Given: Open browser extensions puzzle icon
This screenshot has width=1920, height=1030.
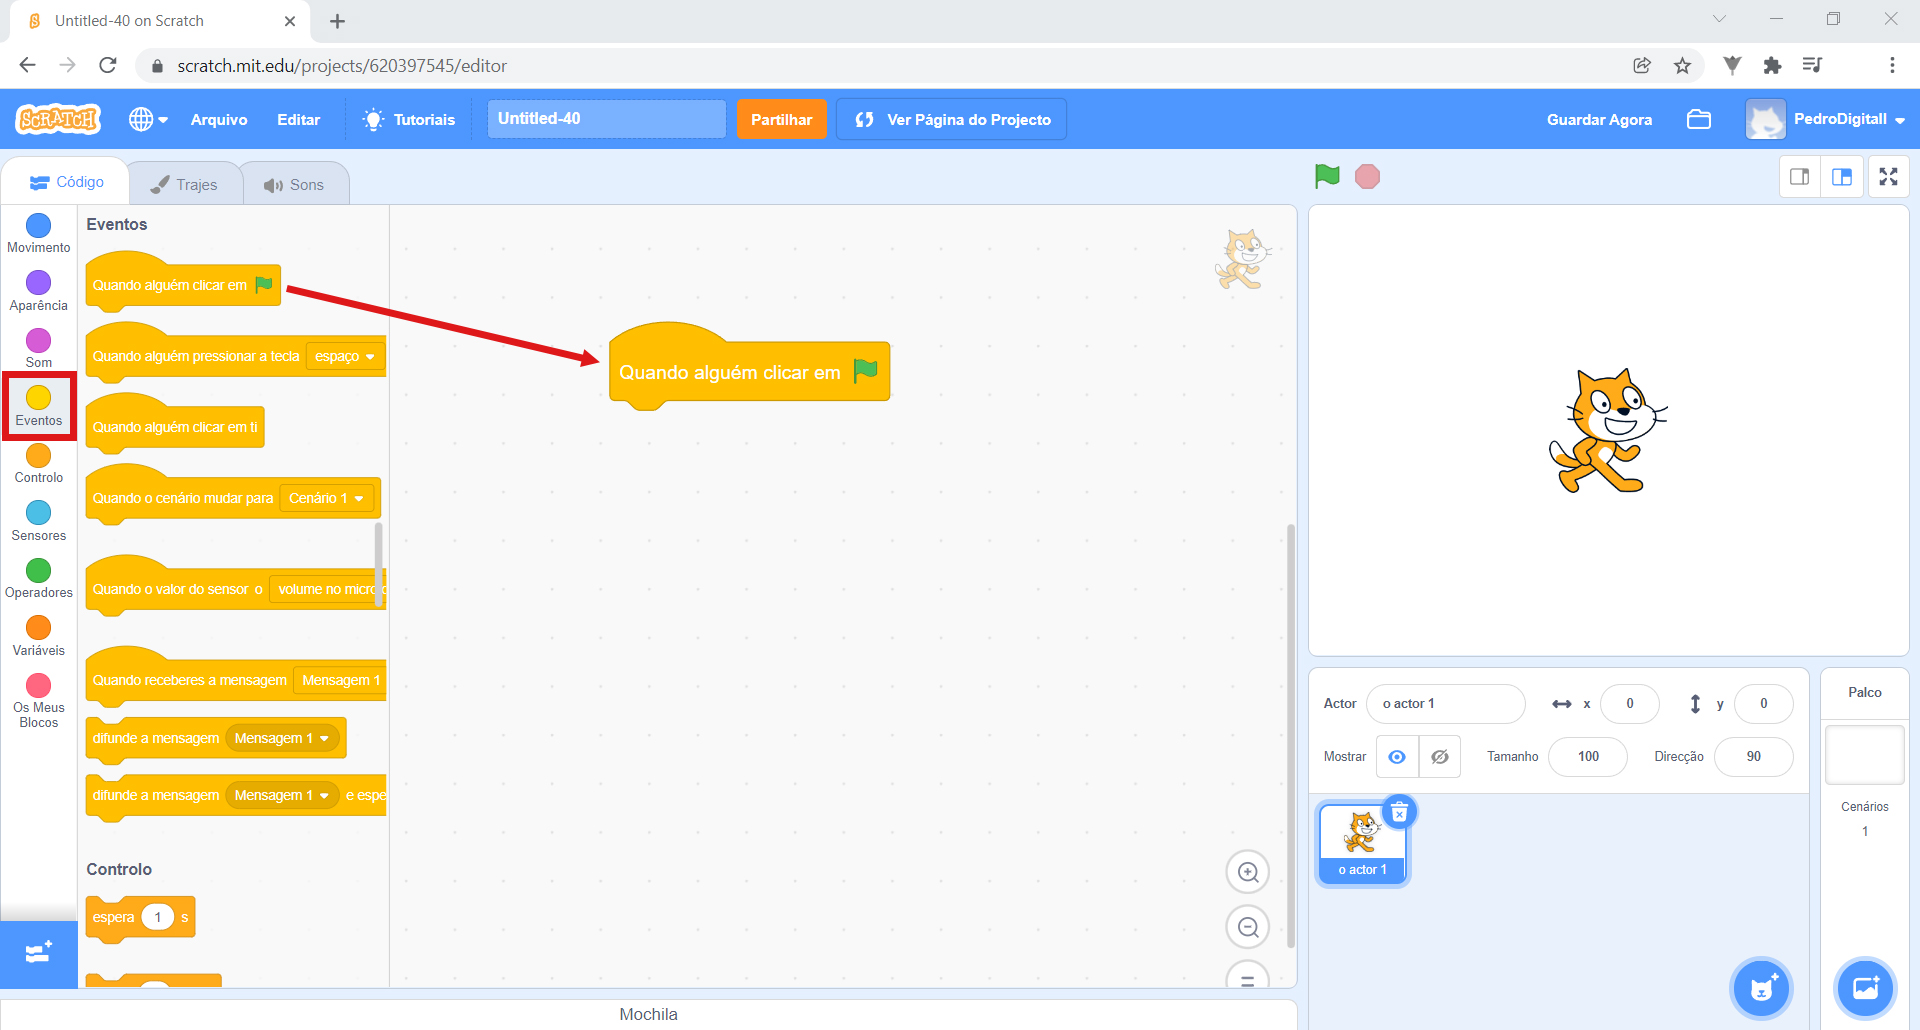Looking at the screenshot, I should [x=1772, y=65].
